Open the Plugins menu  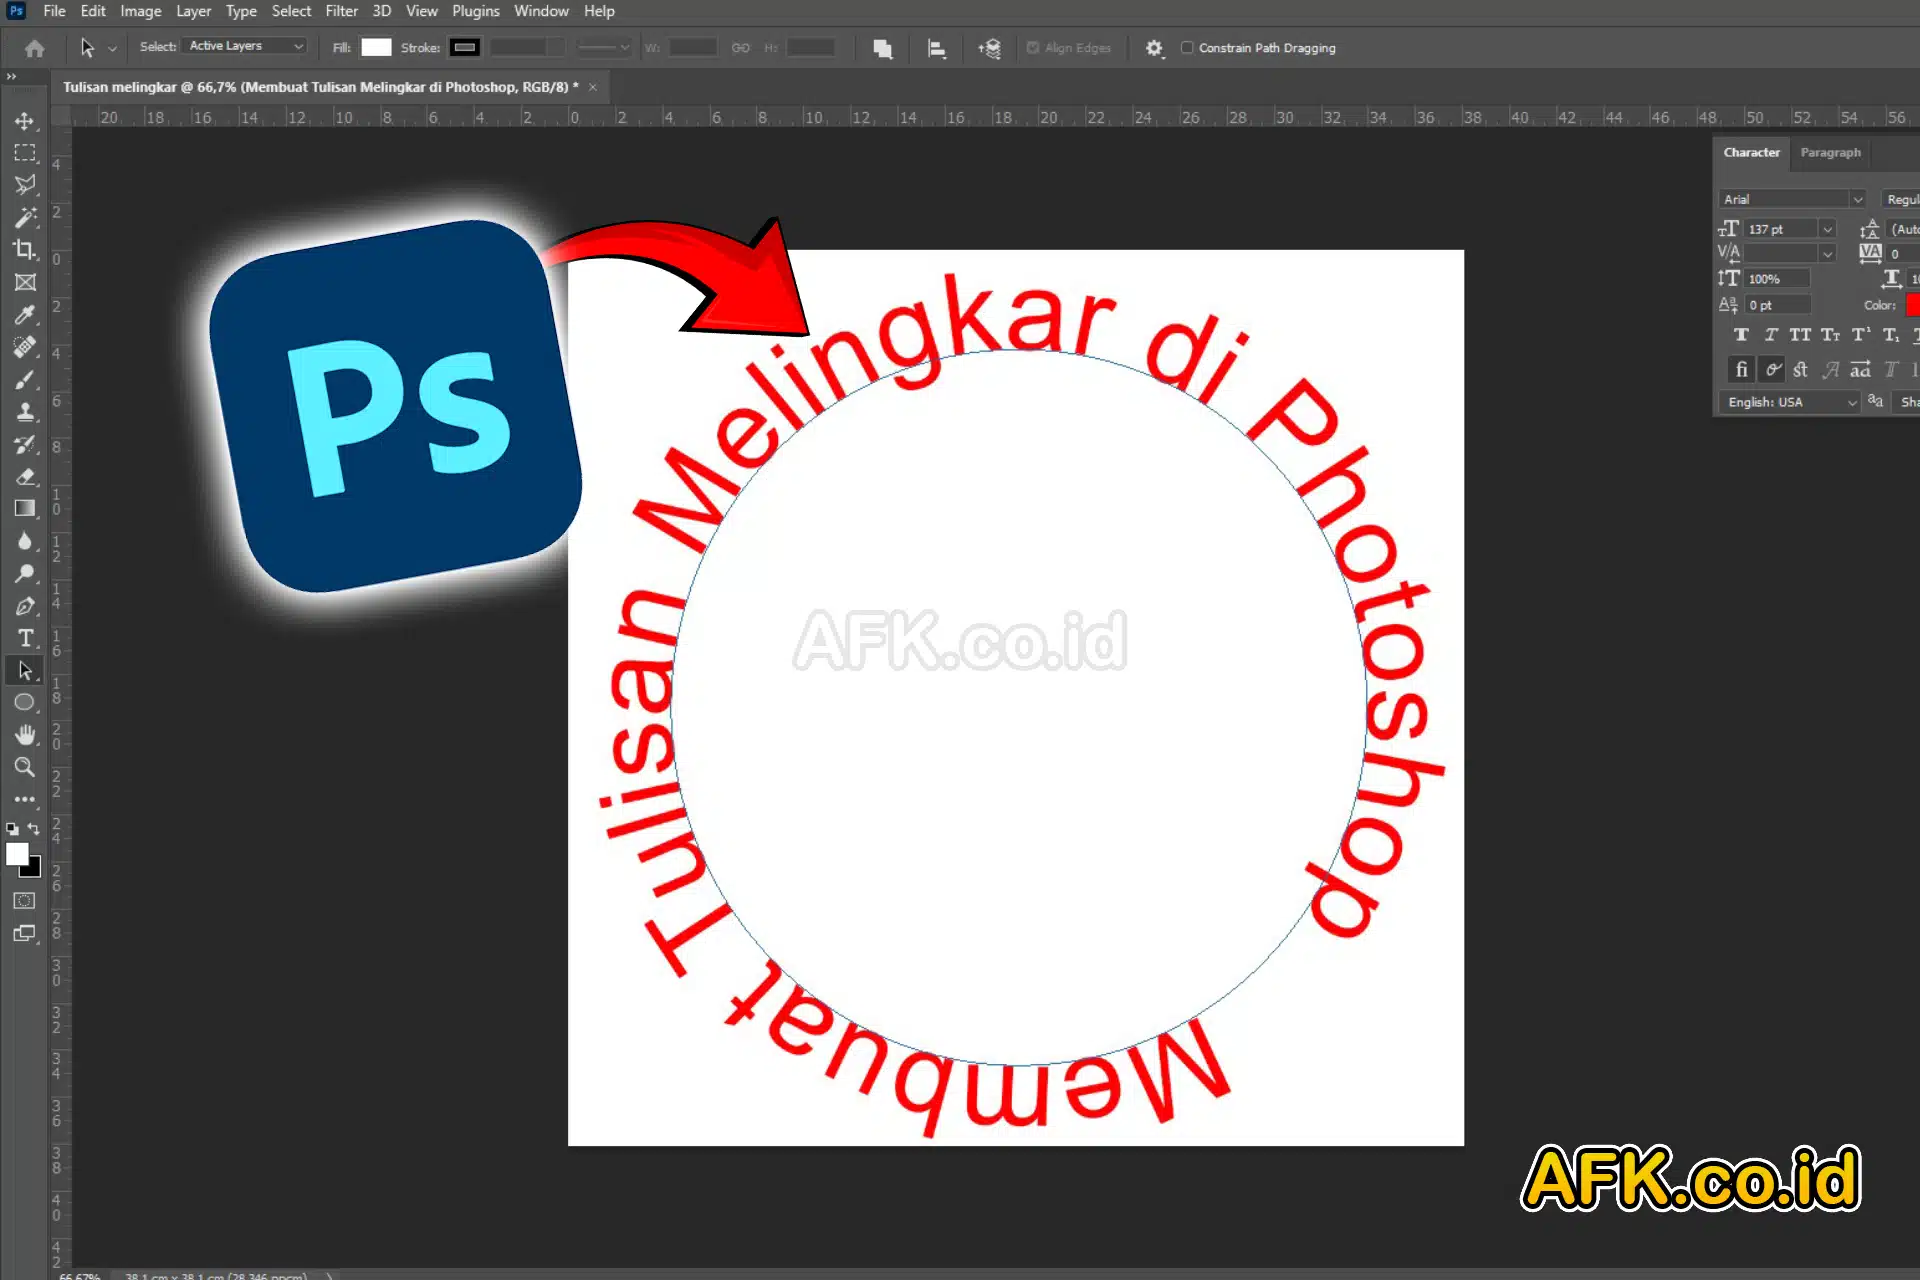click(x=475, y=11)
